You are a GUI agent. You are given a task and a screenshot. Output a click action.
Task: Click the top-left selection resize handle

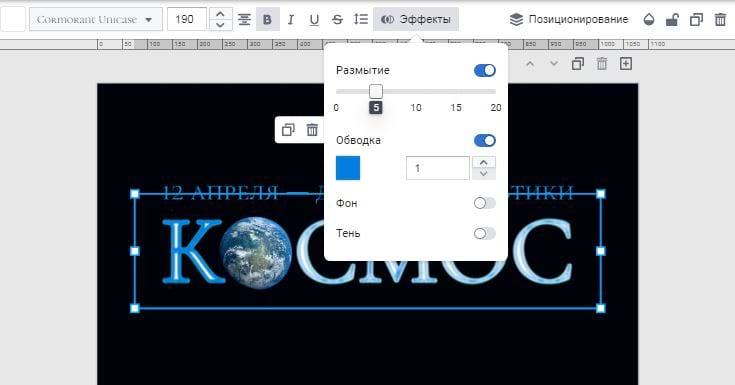click(x=135, y=194)
